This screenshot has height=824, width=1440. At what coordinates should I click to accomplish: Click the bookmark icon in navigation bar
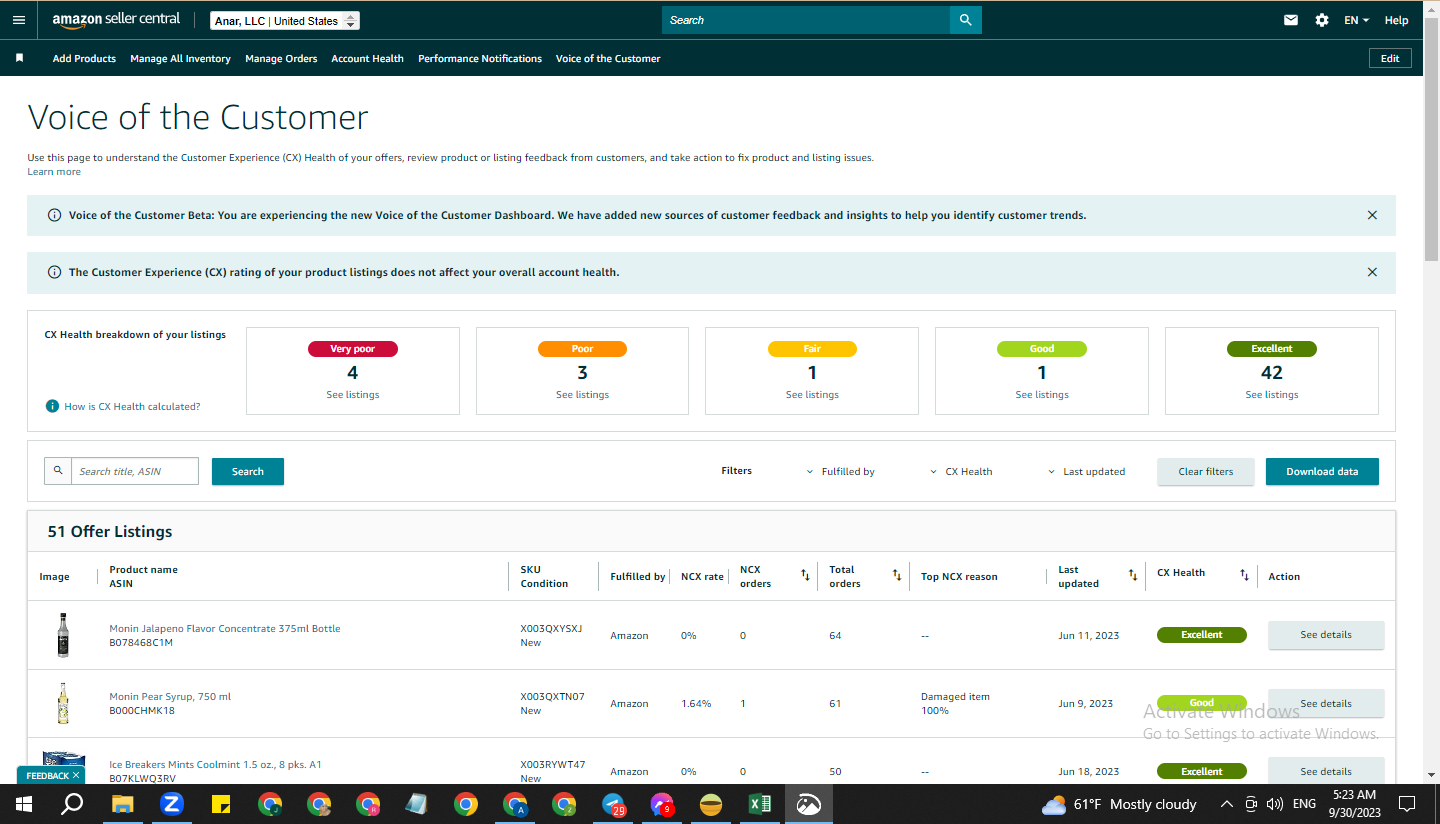pos(19,58)
